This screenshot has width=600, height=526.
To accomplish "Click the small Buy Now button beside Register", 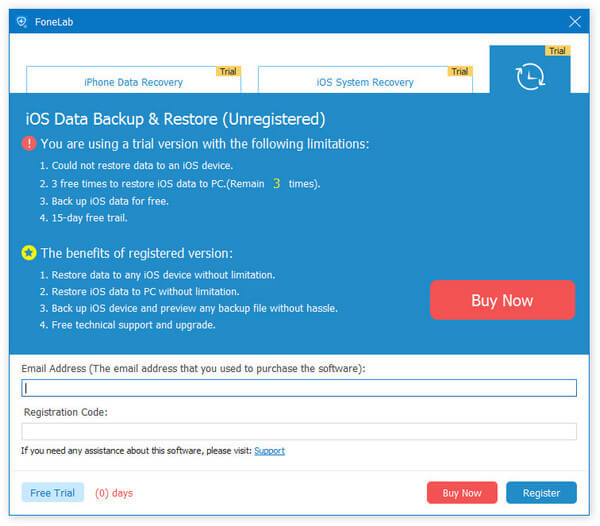I will click(462, 493).
